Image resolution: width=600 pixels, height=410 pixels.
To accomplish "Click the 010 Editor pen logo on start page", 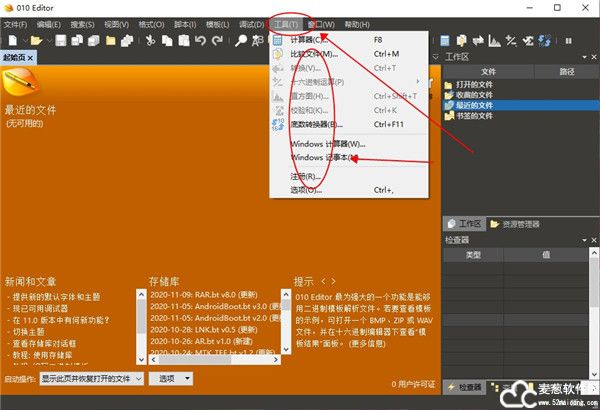I will tap(21, 82).
